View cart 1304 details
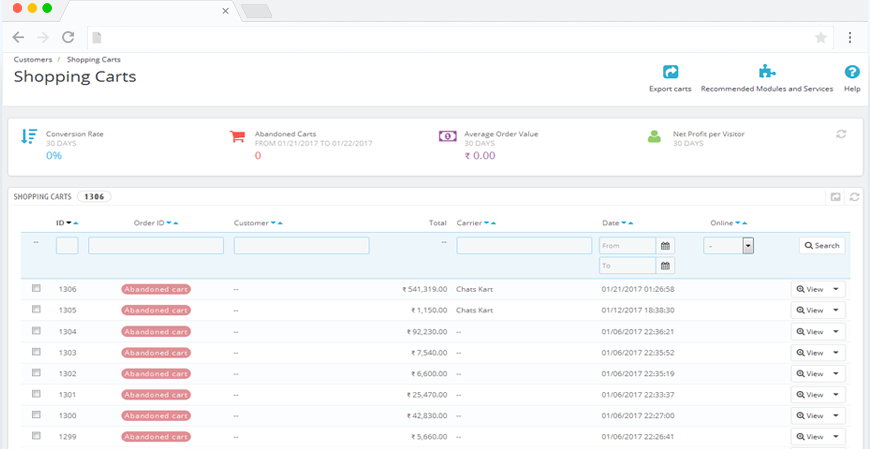The width and height of the screenshot is (870, 449). 810,331
